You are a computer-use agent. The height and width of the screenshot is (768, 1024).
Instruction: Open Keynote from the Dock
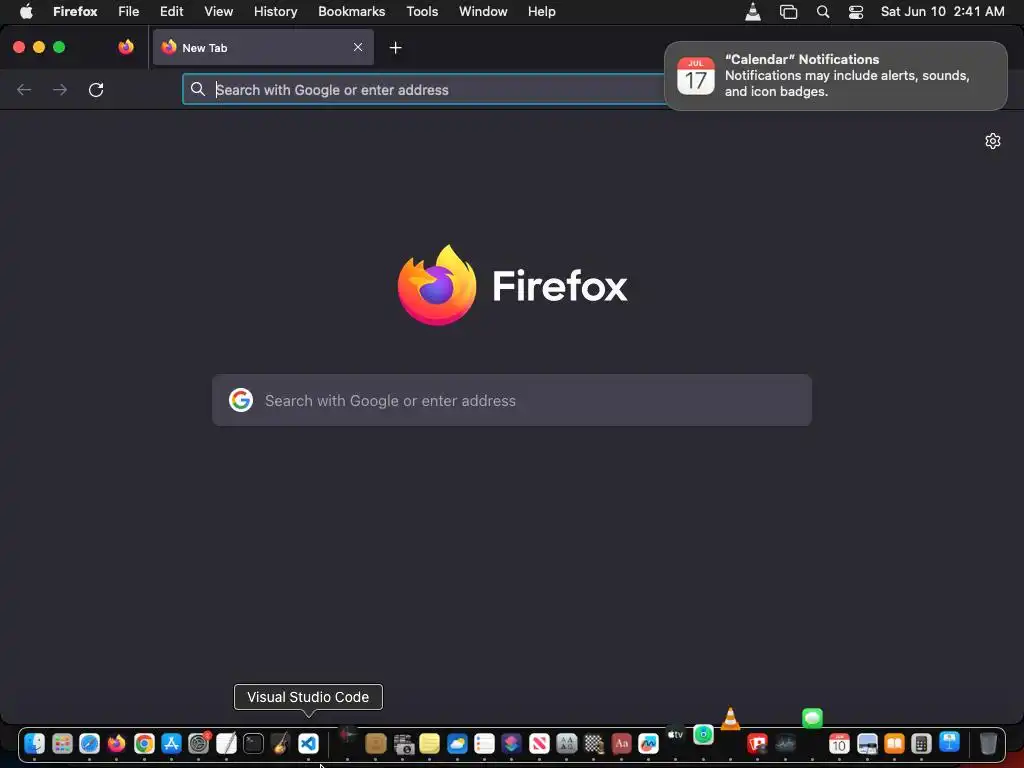pyautogui.click(x=949, y=743)
